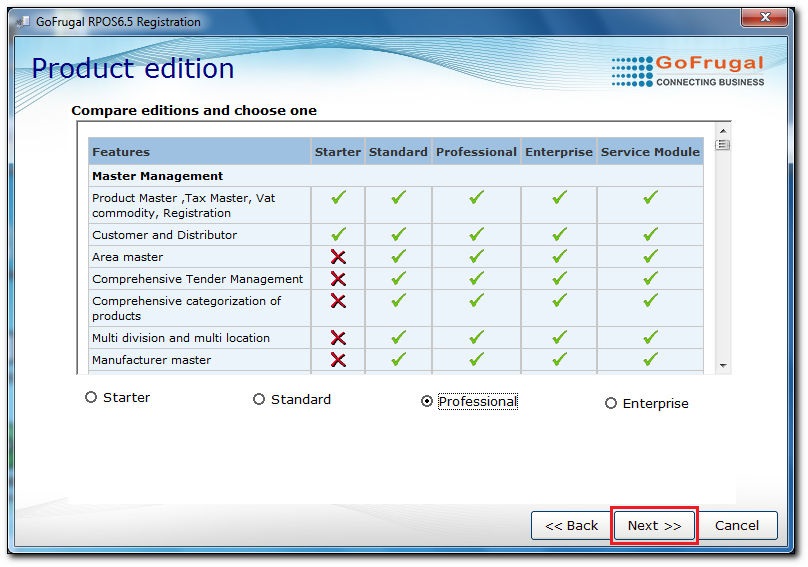Viewport: 808px width, 567px height.
Task: Click Professional checkmark for Multi division row
Action: coord(476,338)
